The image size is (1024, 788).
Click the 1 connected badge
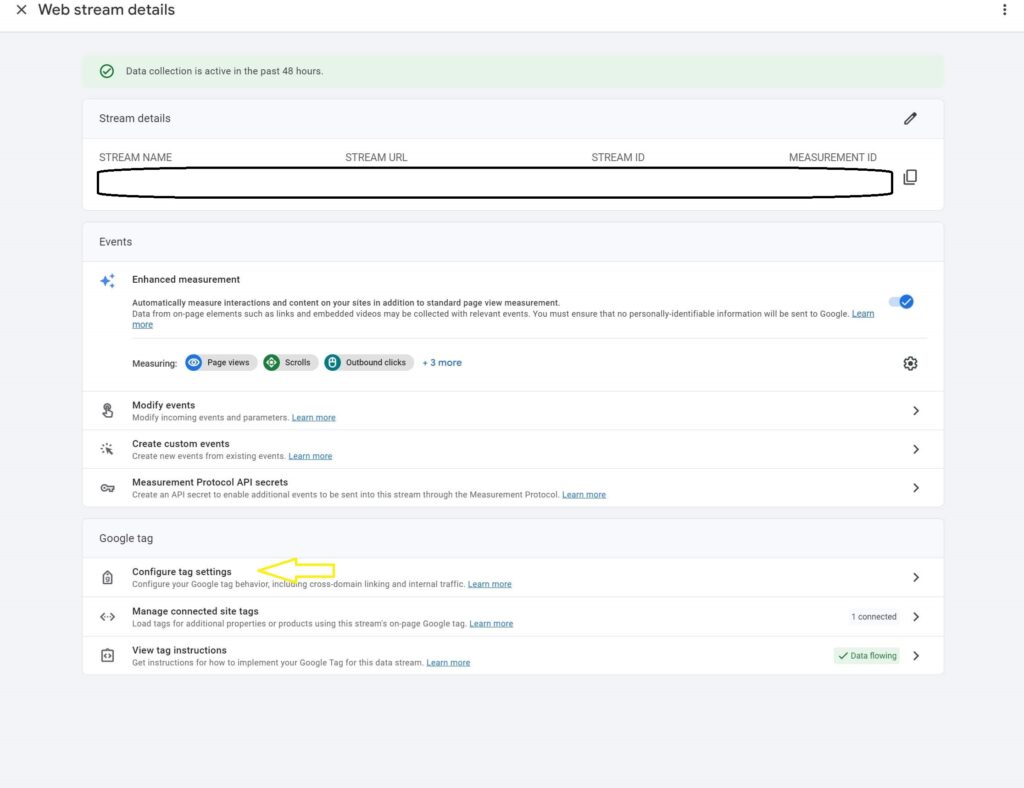(x=874, y=616)
